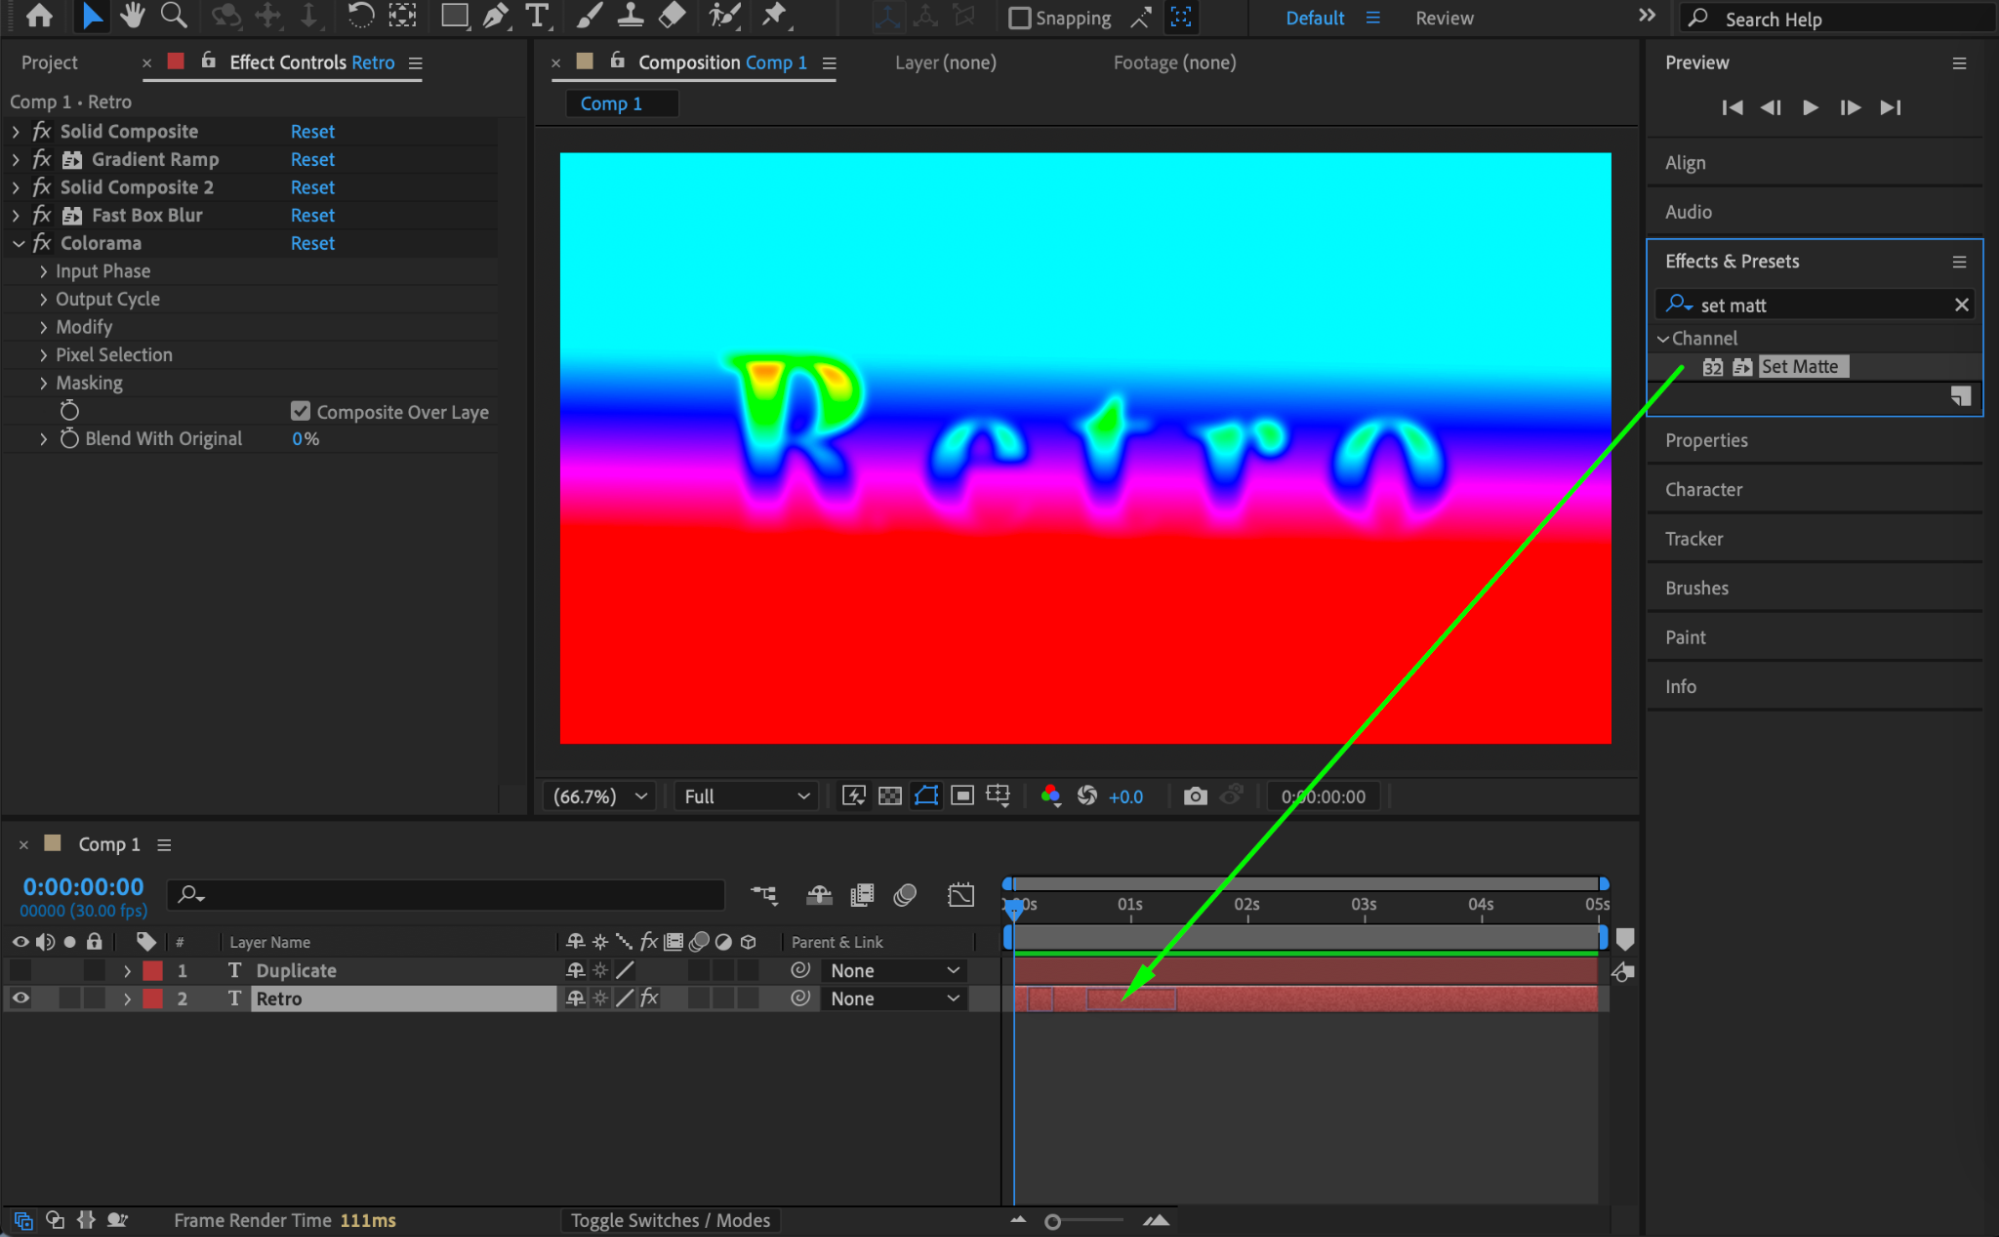Select the Clone Stamp tool
This screenshot has width=1999, height=1237.
point(630,16)
